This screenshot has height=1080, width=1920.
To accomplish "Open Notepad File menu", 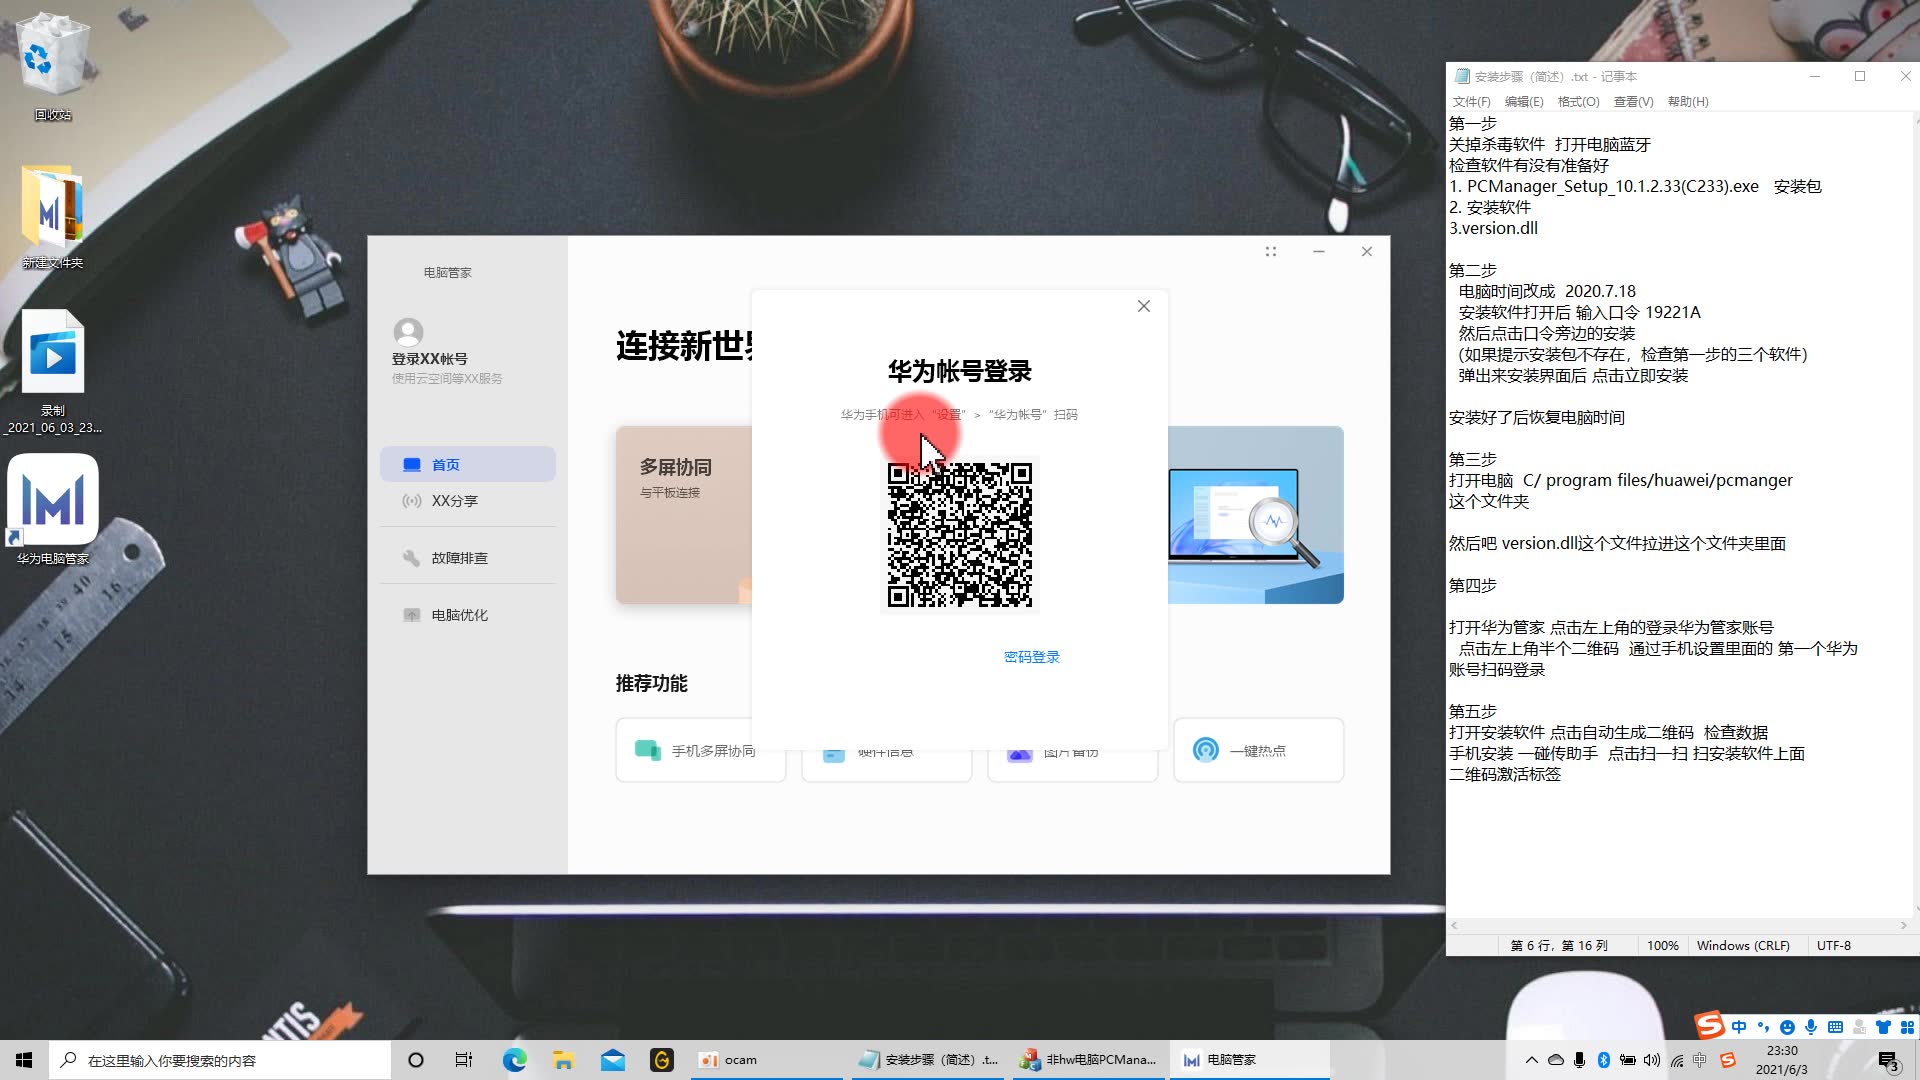I will click(1471, 102).
